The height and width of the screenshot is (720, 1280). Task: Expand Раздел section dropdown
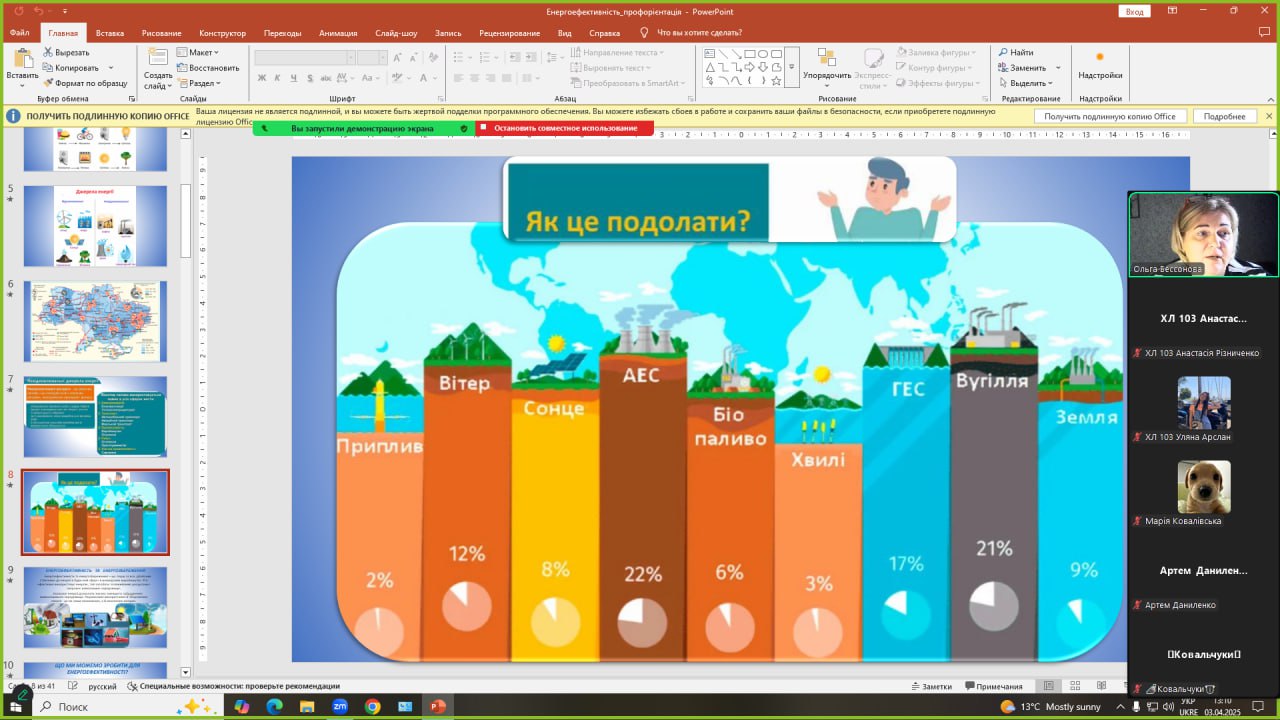pyautogui.click(x=198, y=83)
